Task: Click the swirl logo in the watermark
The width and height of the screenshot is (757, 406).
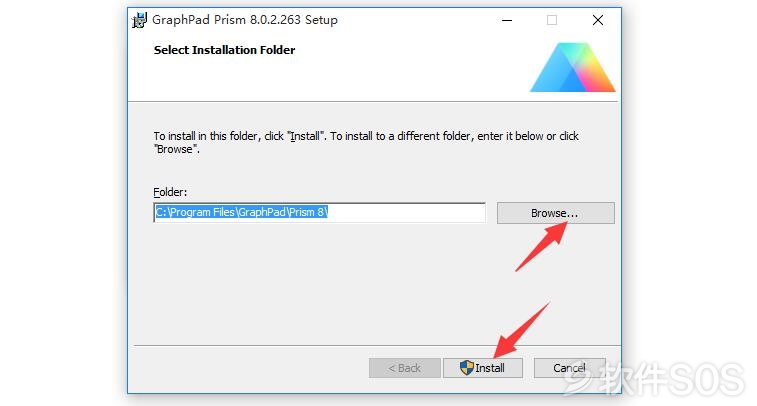Action: coord(578,380)
